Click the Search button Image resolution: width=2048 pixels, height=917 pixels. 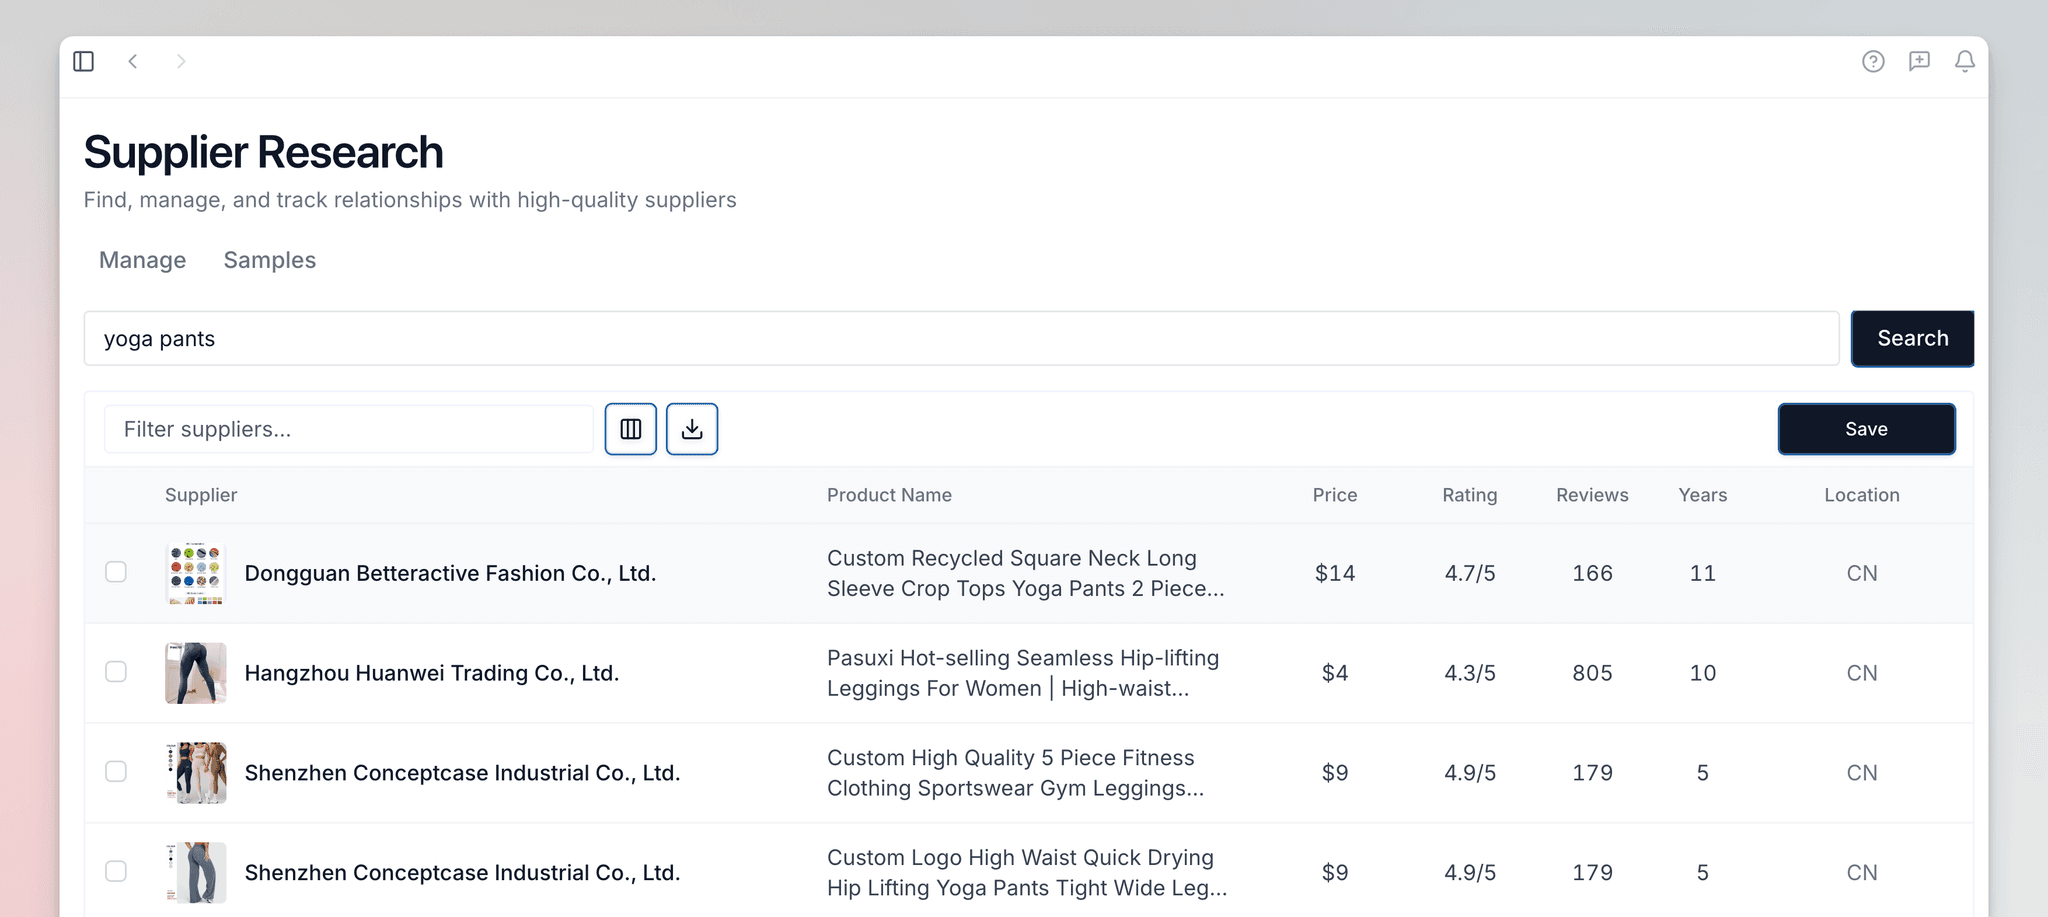(1912, 339)
